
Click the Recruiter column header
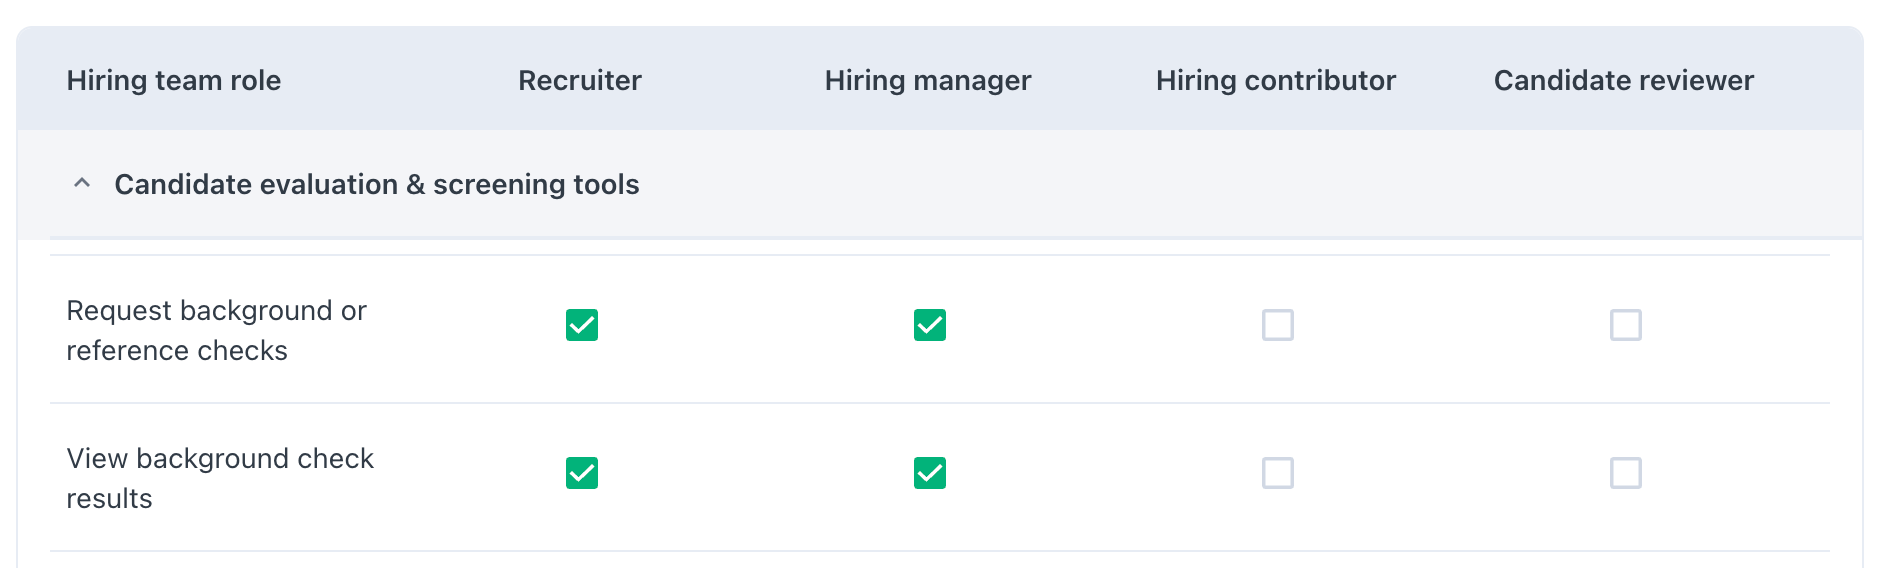pyautogui.click(x=580, y=80)
